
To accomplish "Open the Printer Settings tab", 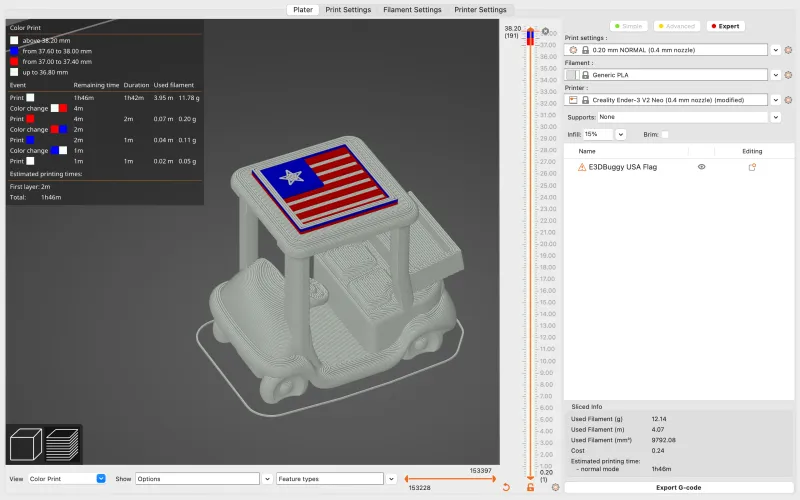I will coord(480,10).
